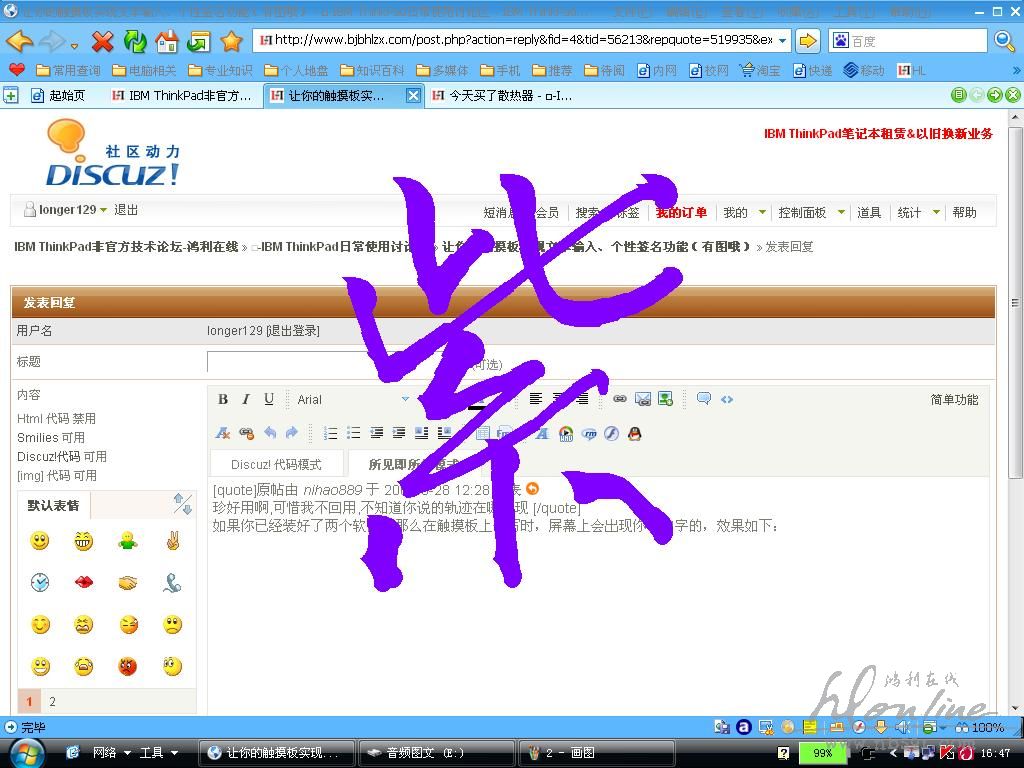
Task: Insert unordered bullet list
Action: (353, 432)
